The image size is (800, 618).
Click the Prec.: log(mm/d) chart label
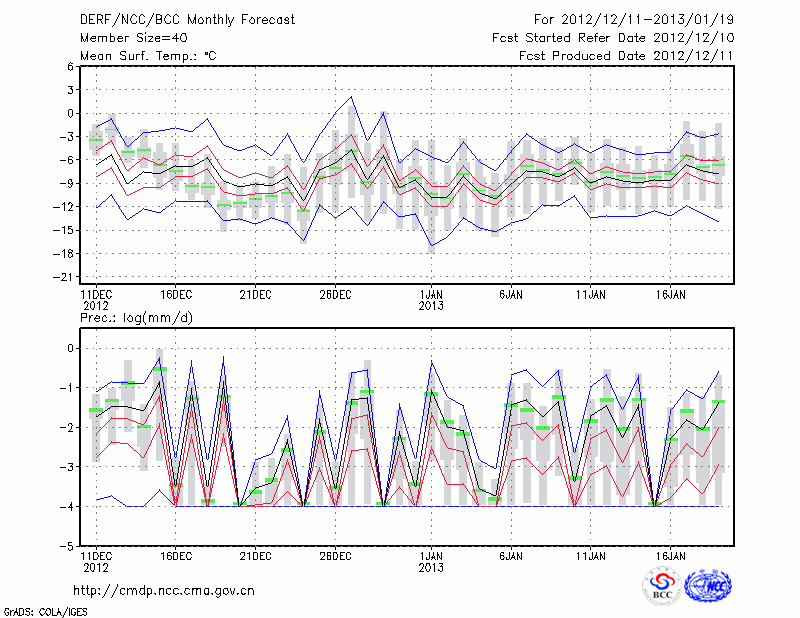[143, 317]
